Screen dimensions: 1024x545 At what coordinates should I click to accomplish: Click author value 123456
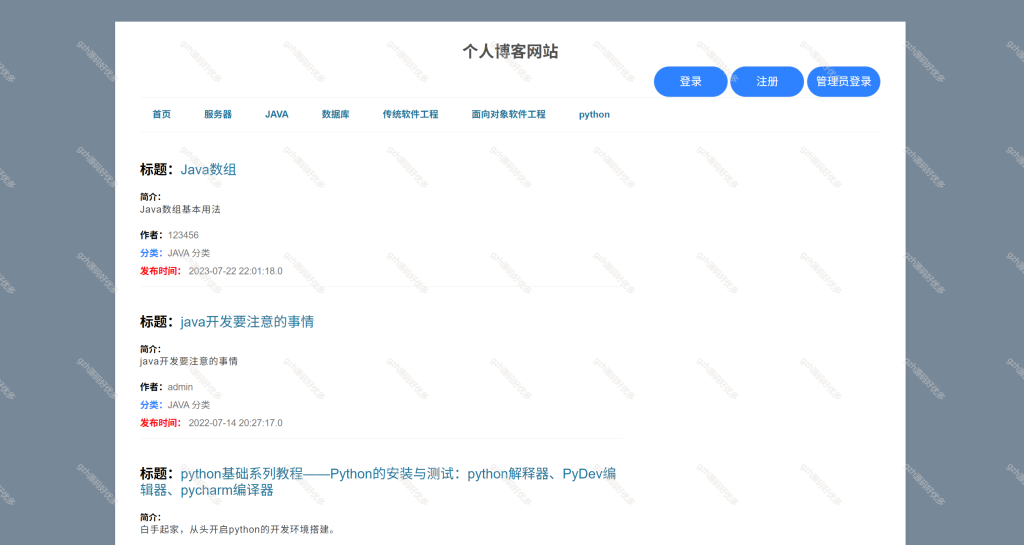coord(183,235)
